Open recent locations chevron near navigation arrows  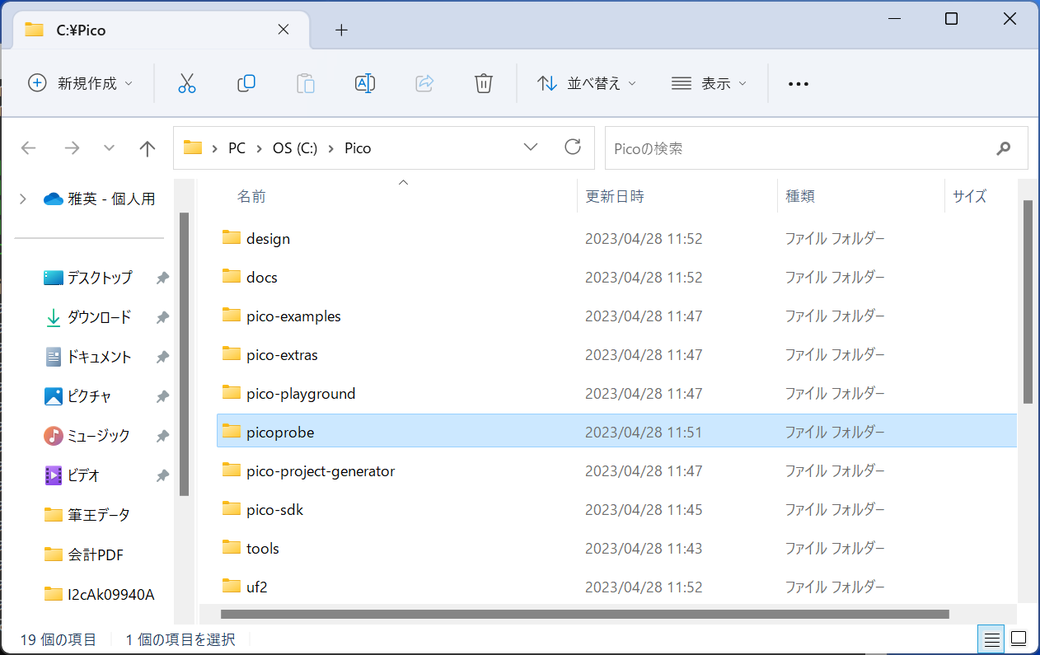click(109, 148)
